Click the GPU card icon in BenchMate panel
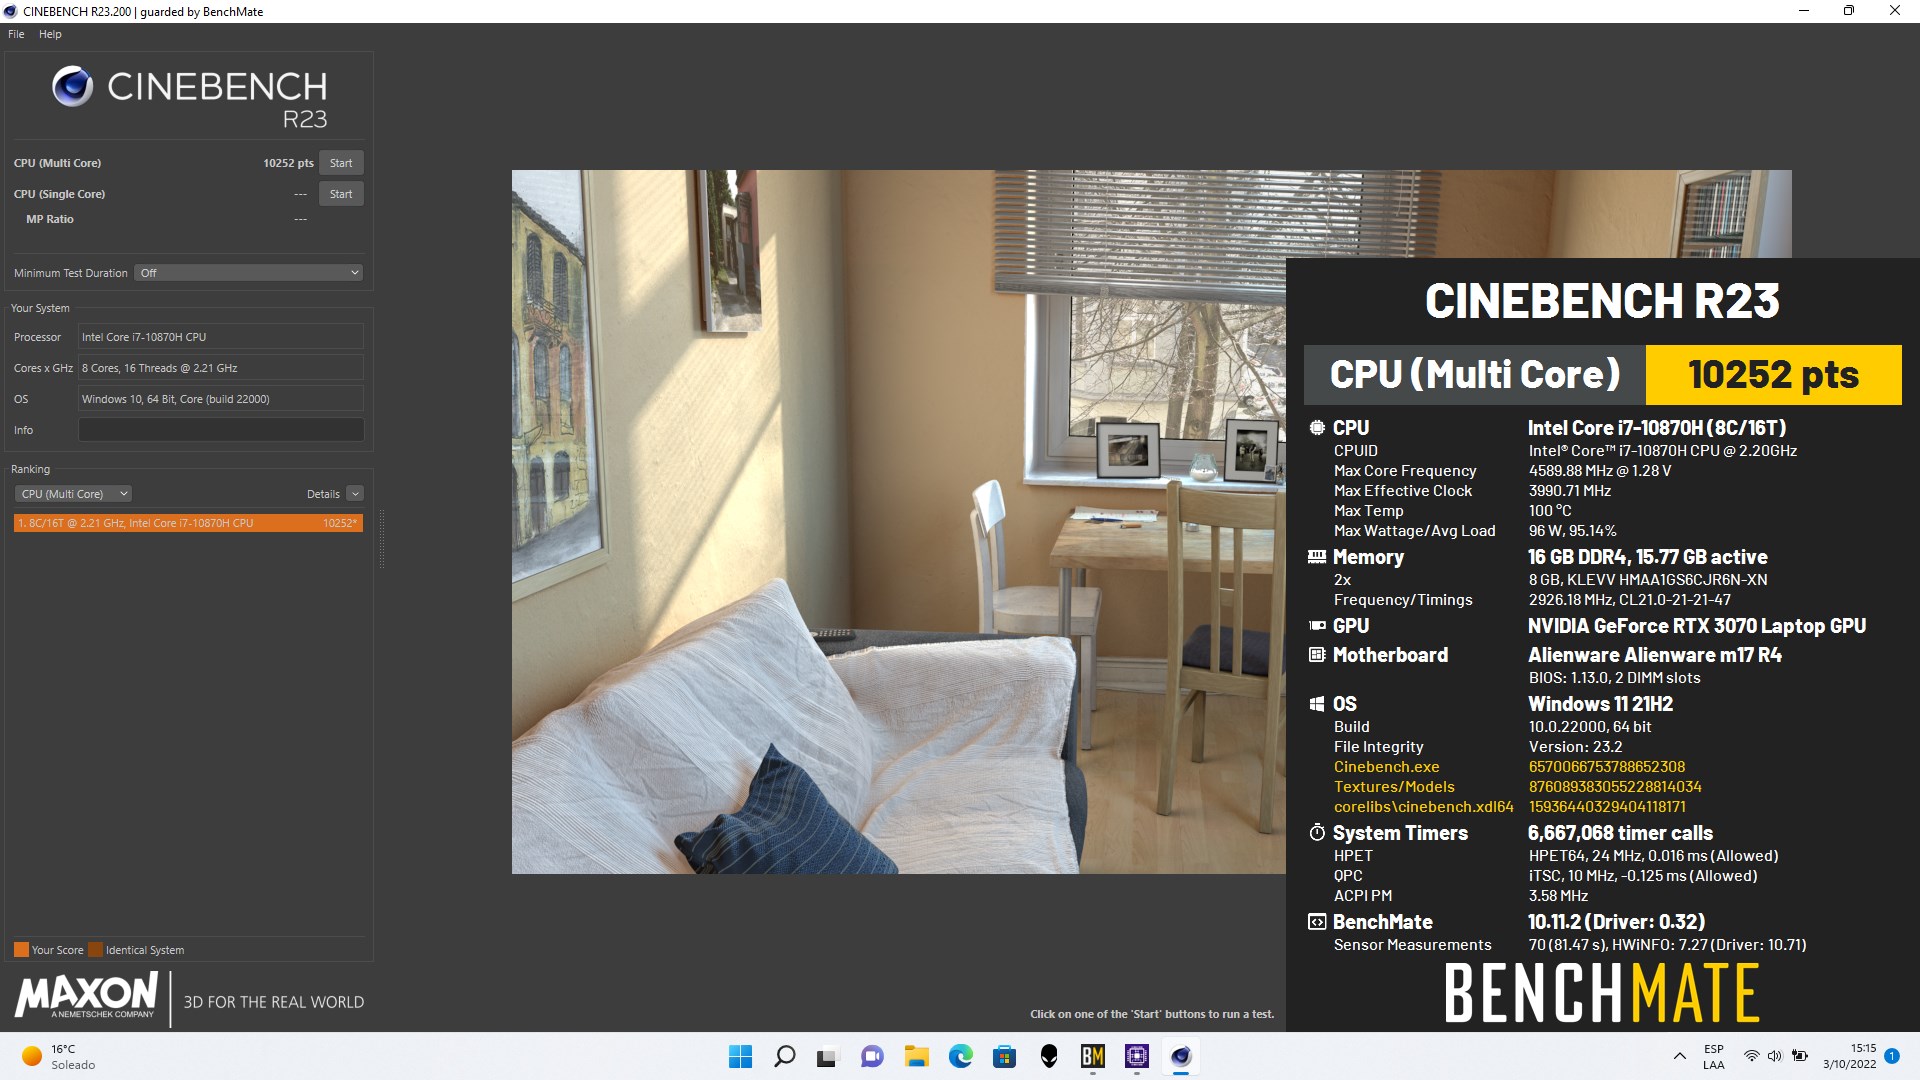This screenshot has width=1920, height=1080. (1317, 626)
